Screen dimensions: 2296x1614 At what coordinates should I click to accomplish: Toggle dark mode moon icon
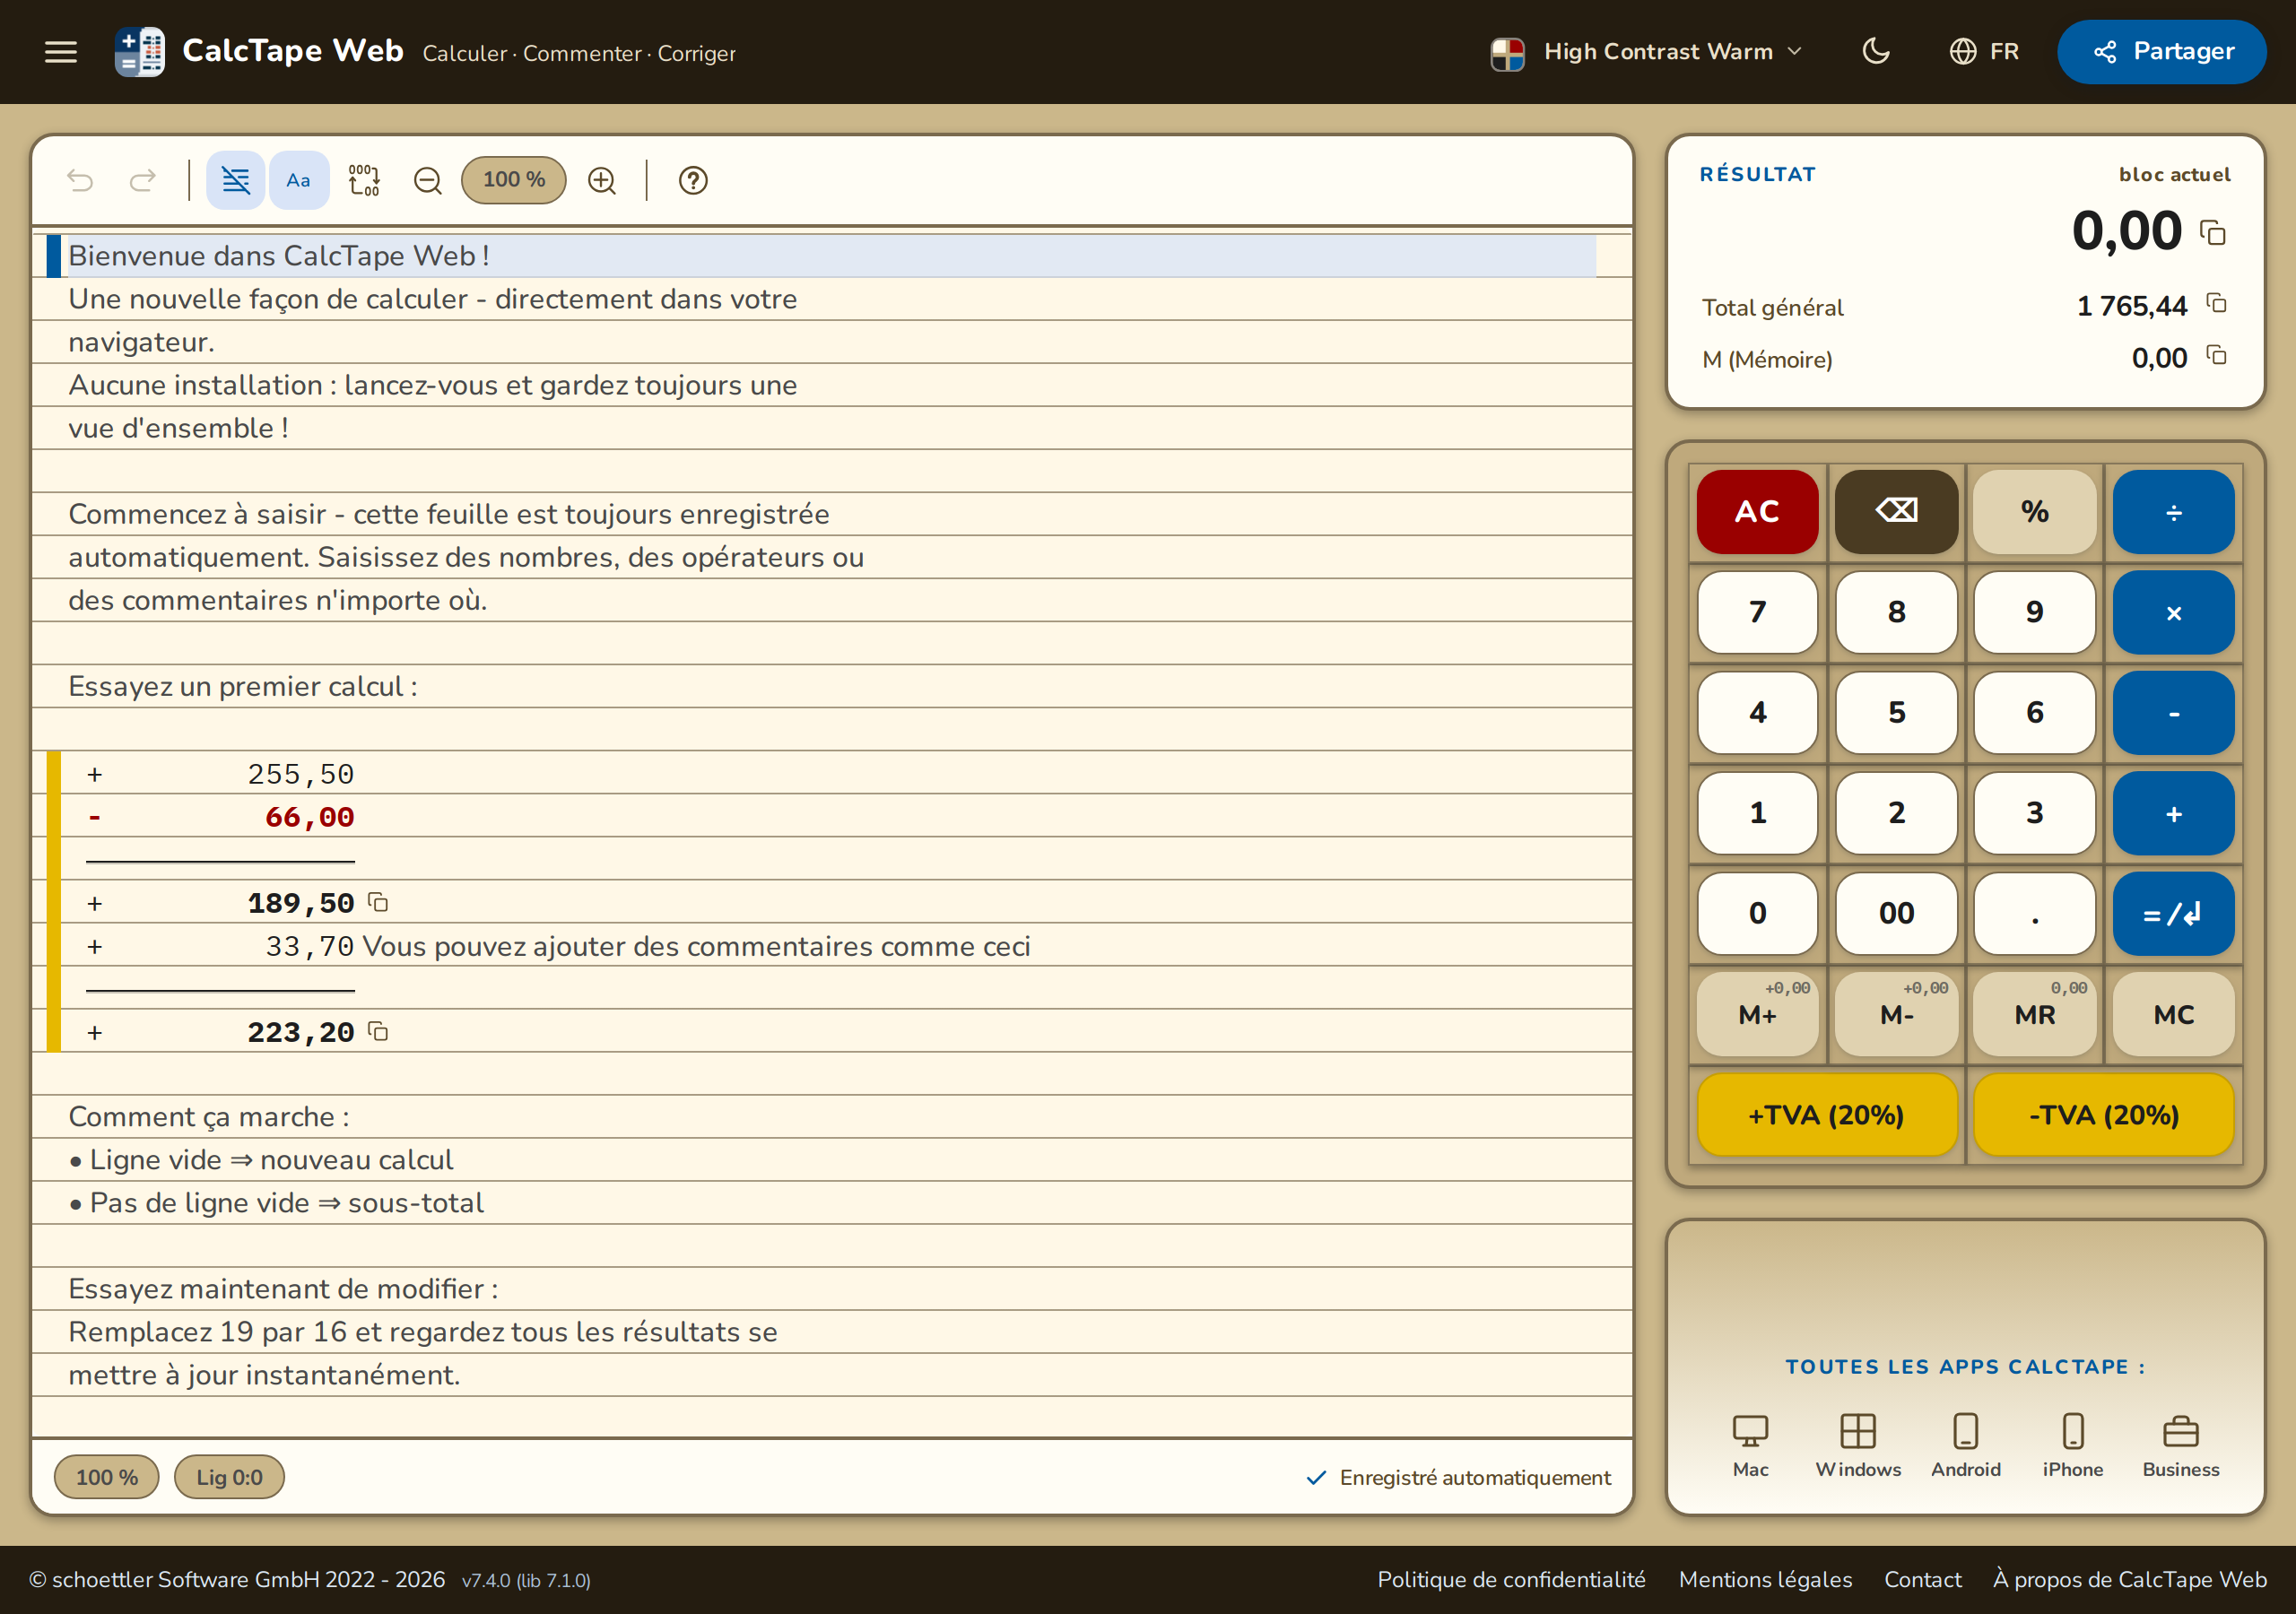[1876, 51]
